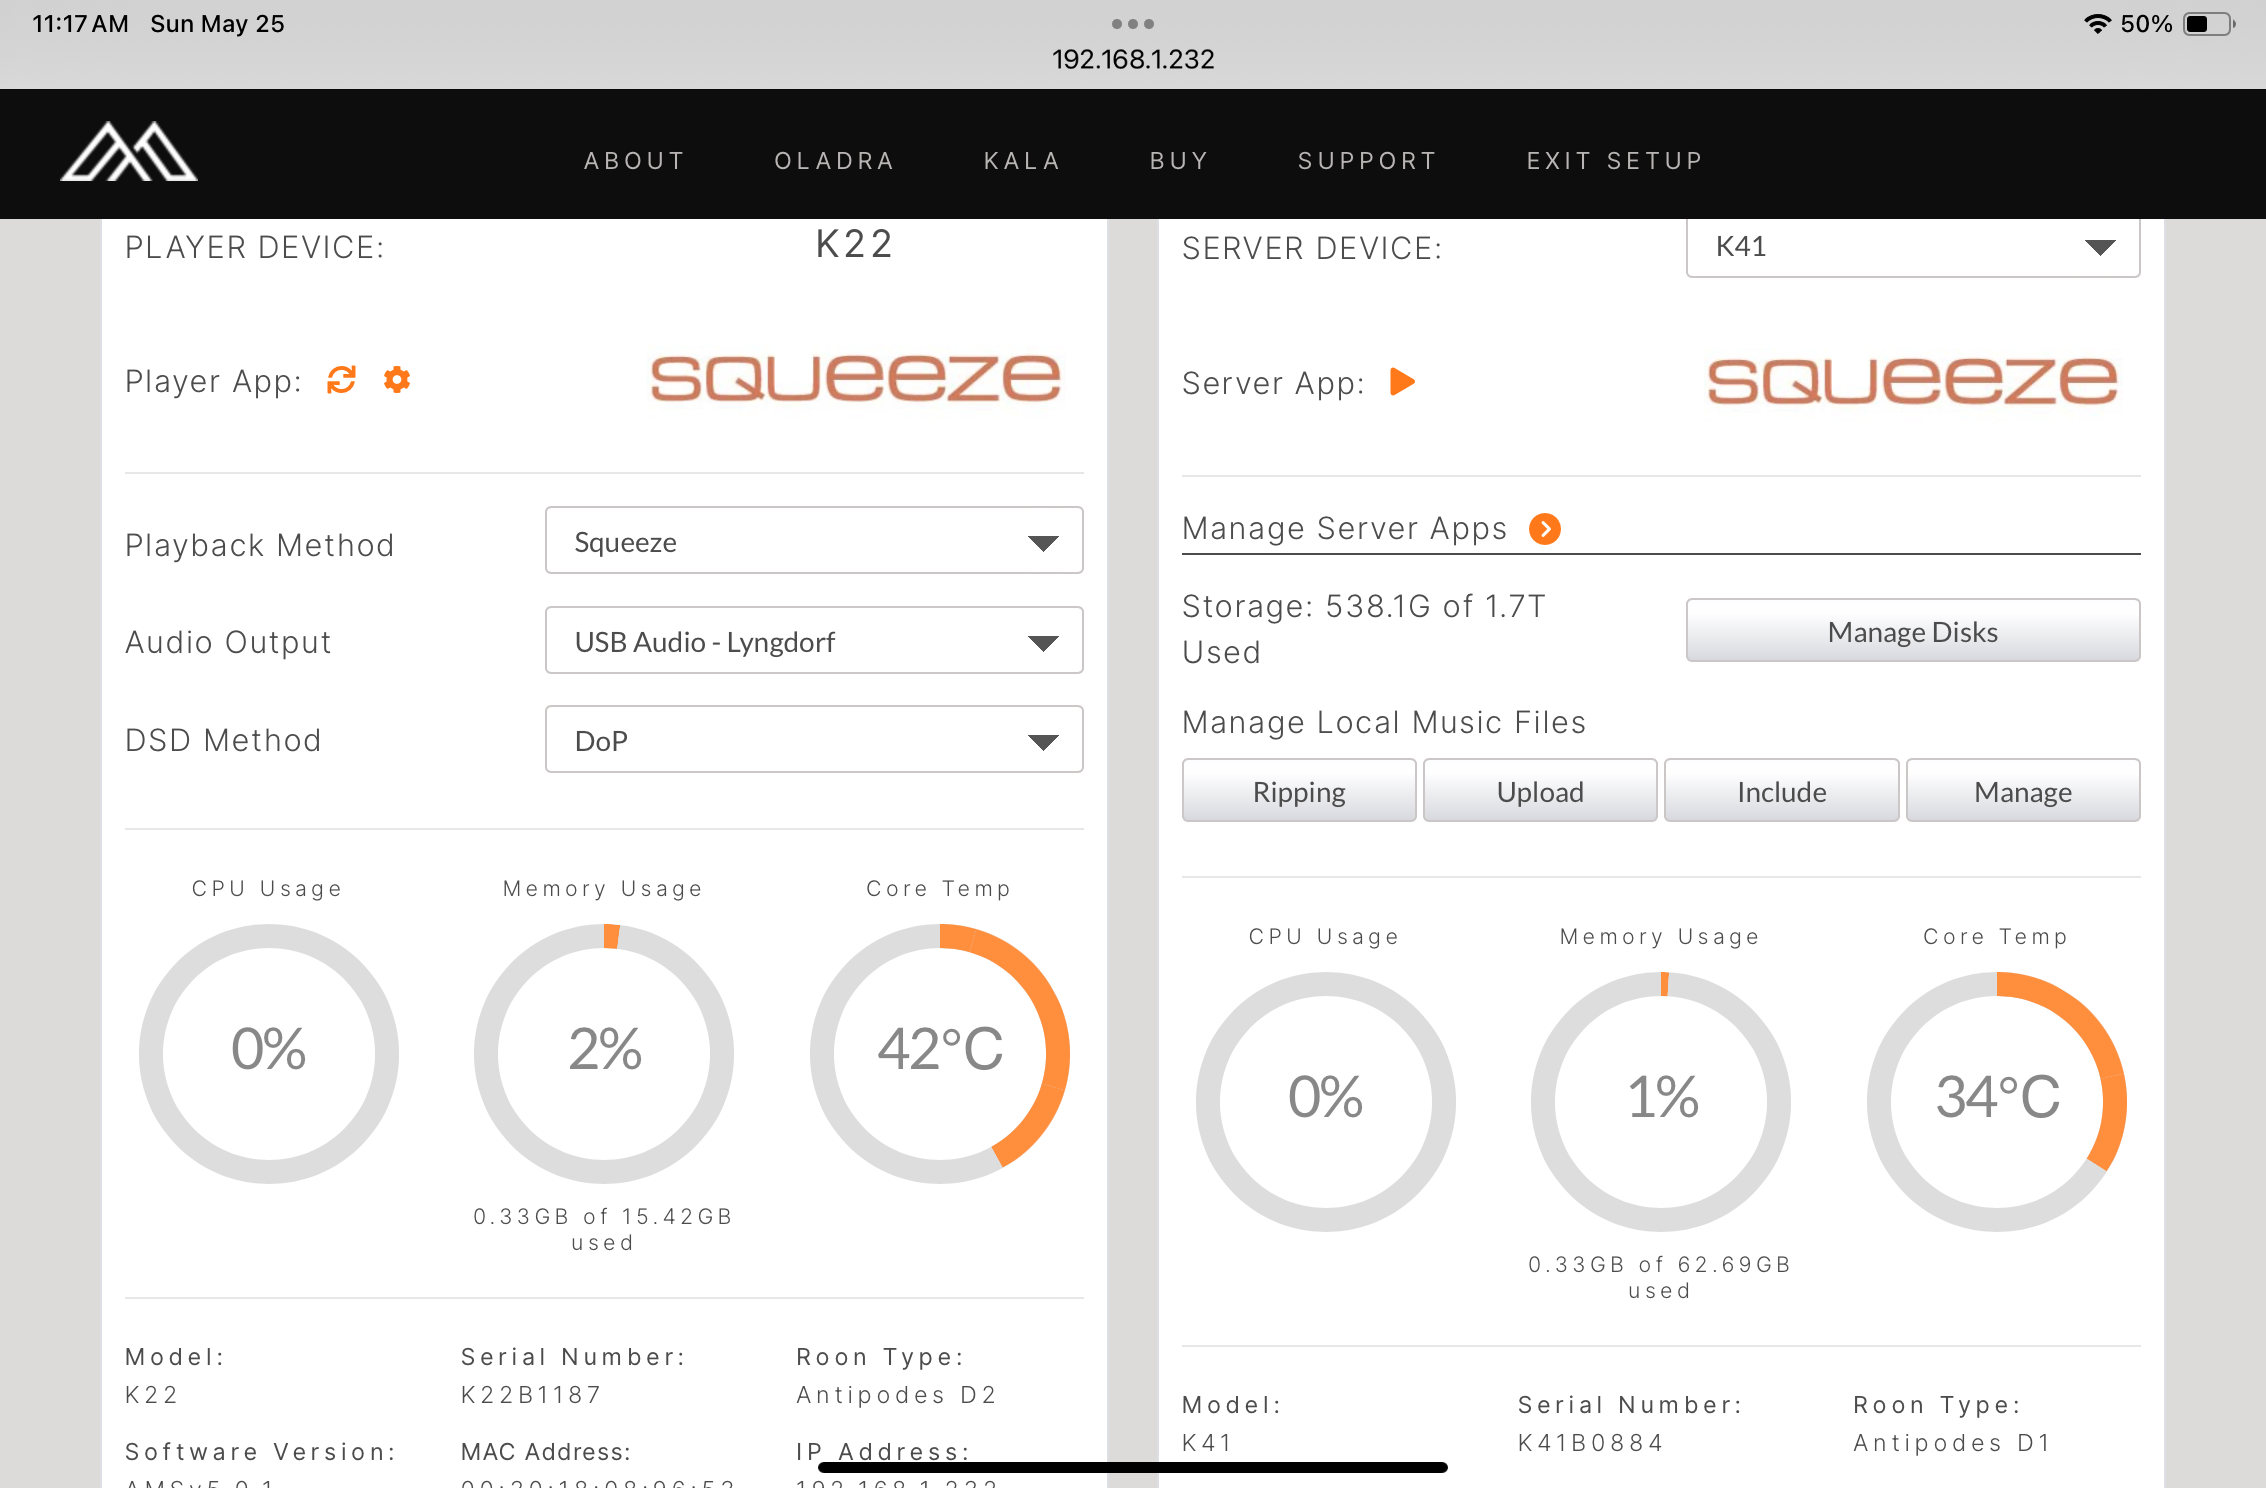Screen dimensions: 2266x1488
Task: Click the Manage Disks button
Action: pyautogui.click(x=1912, y=631)
